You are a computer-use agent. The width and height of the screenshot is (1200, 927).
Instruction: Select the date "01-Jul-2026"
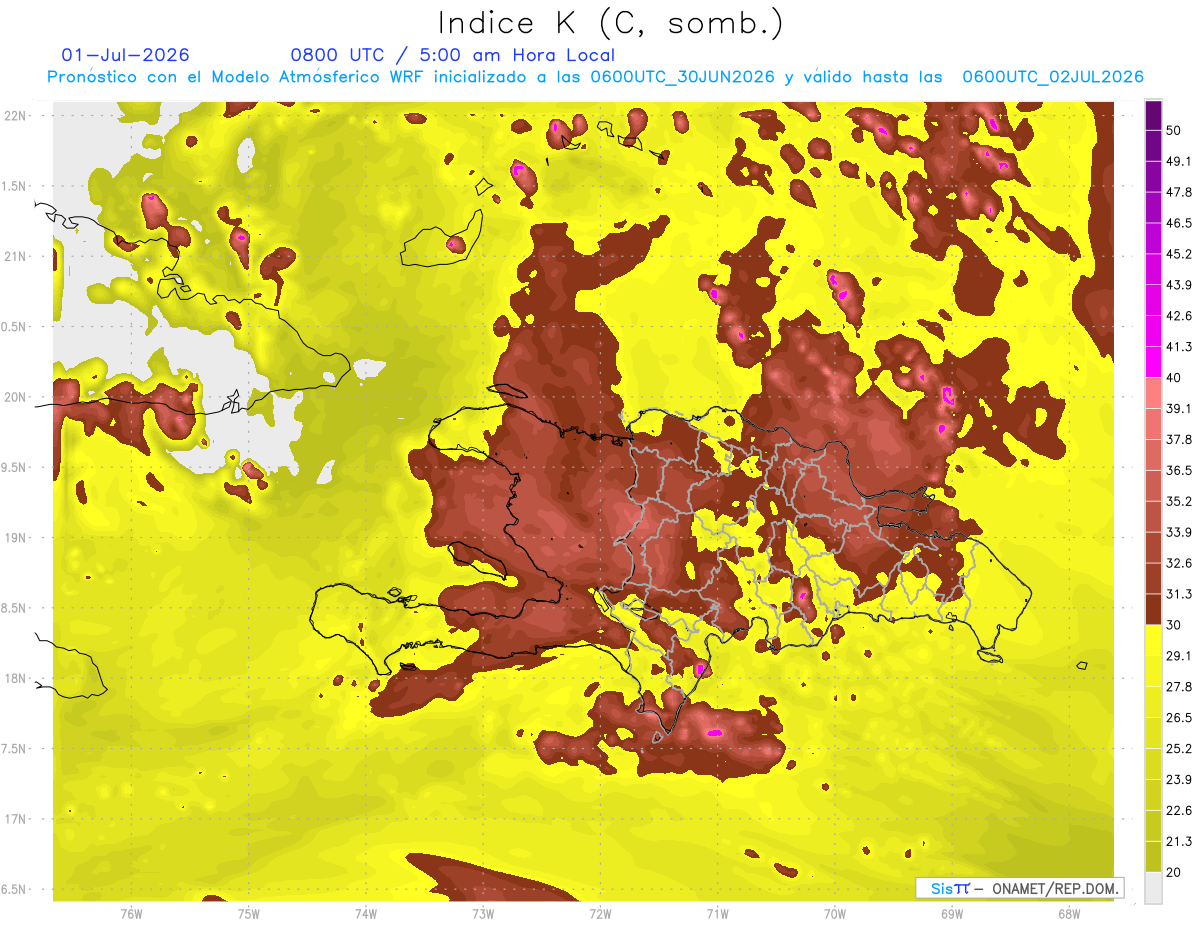(125, 55)
